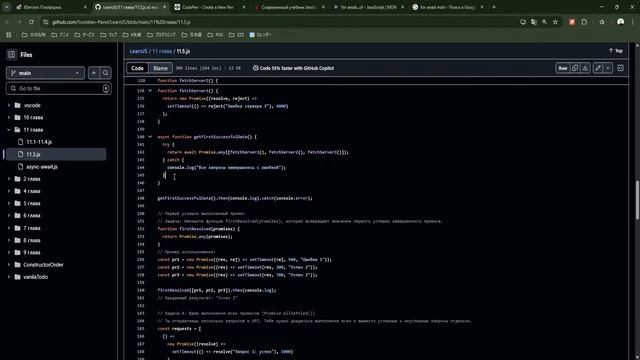Expand the 2 глава folder
This screenshot has width=640, height=360.
pos(9,179)
